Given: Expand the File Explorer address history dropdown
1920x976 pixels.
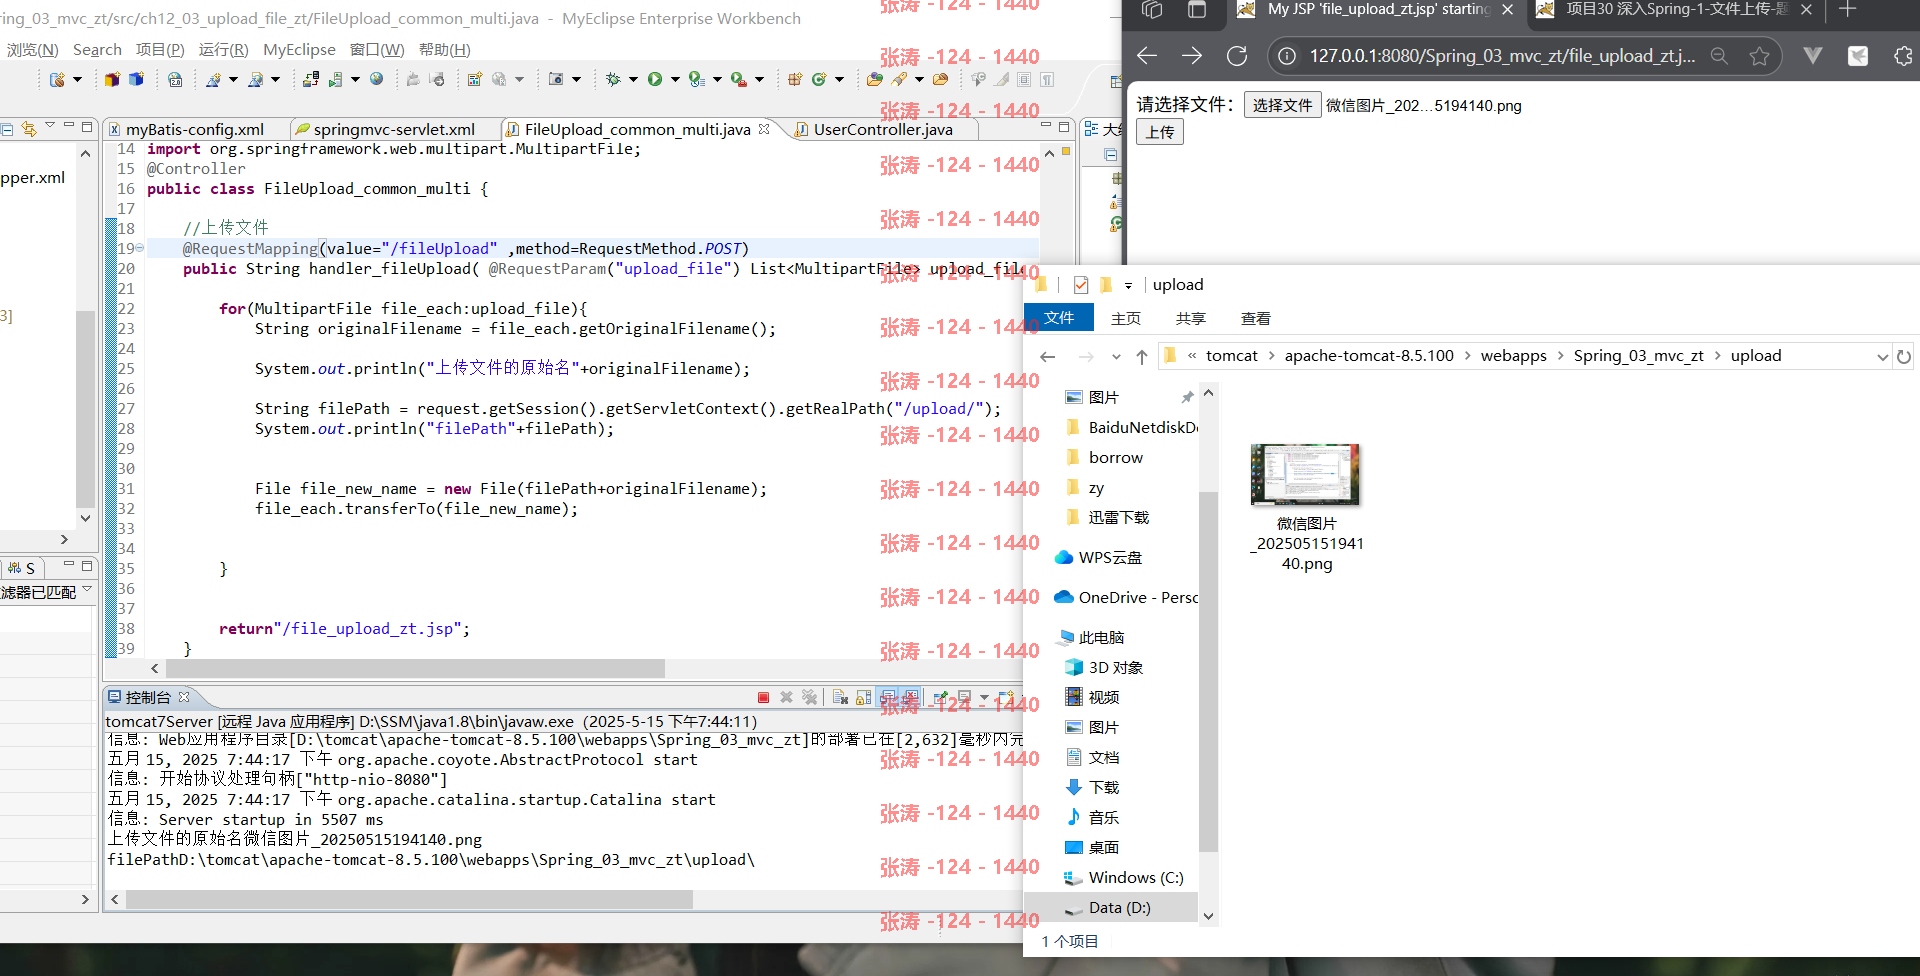Looking at the screenshot, I should (x=1882, y=356).
